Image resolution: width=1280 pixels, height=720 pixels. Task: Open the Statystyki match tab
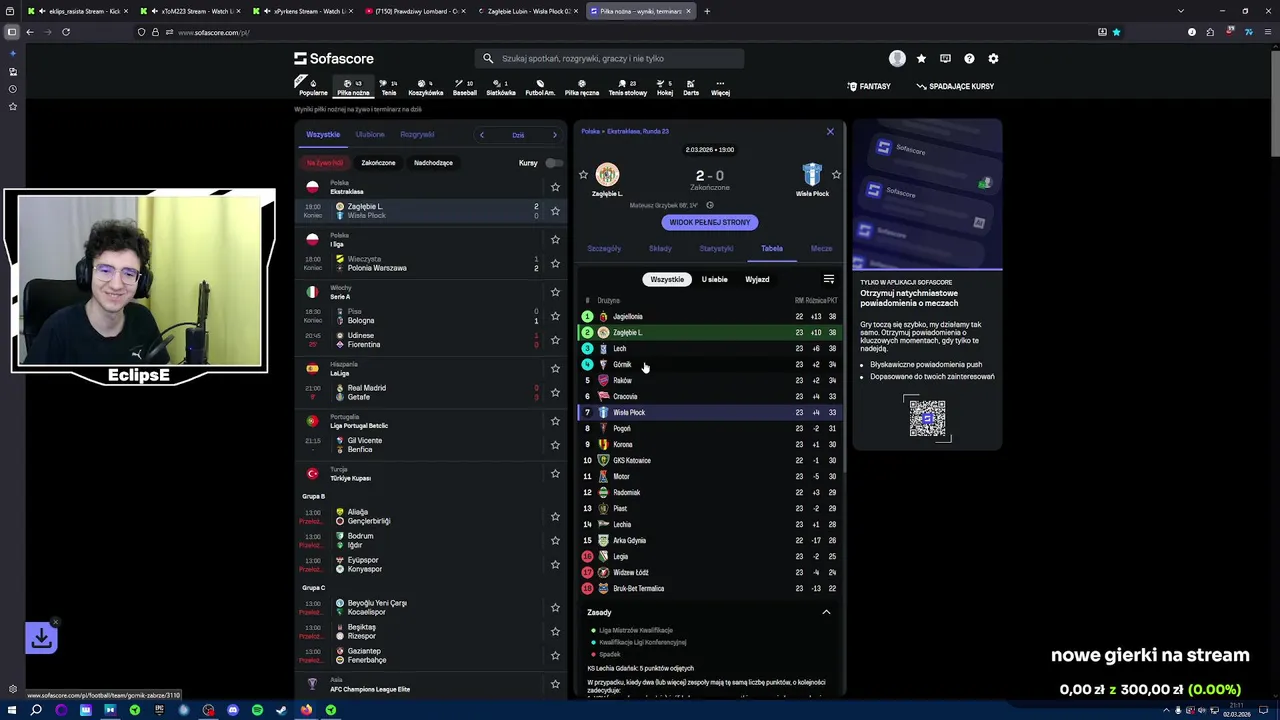pyautogui.click(x=716, y=248)
